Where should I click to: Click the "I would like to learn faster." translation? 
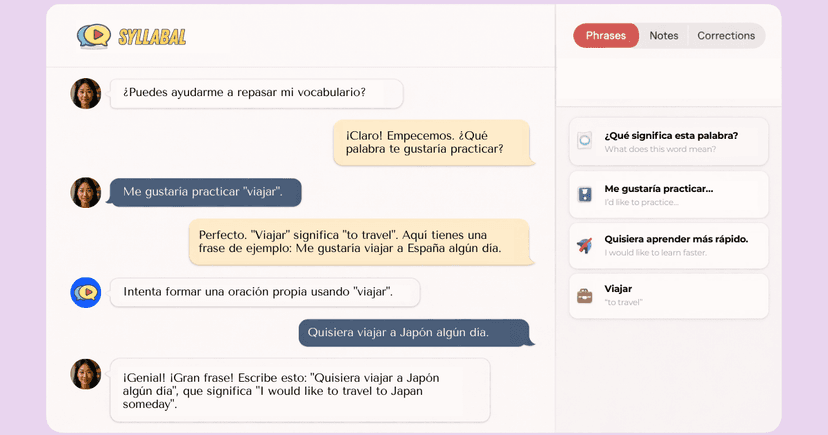[x=655, y=253]
